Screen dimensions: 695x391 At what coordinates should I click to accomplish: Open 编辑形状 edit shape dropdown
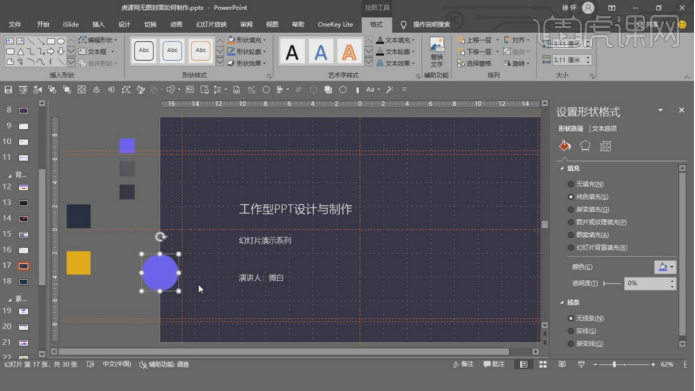click(x=98, y=40)
